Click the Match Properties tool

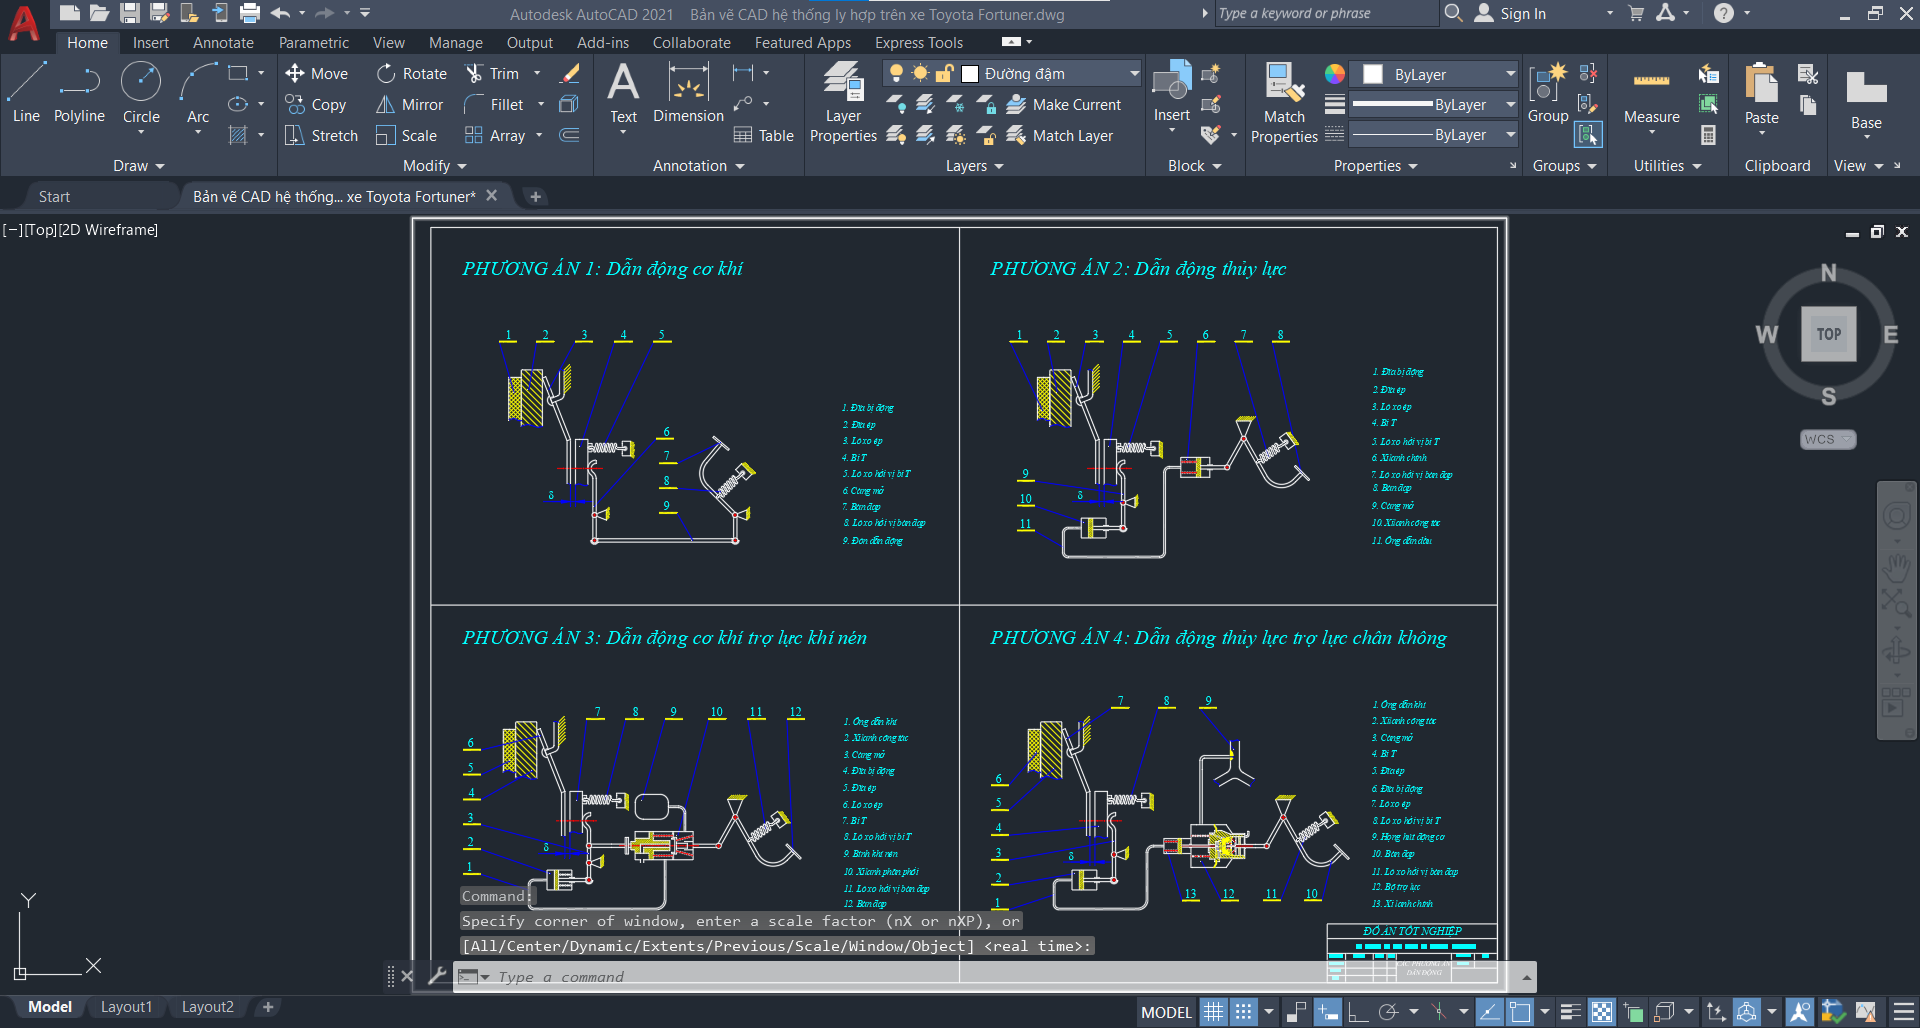(x=1284, y=101)
